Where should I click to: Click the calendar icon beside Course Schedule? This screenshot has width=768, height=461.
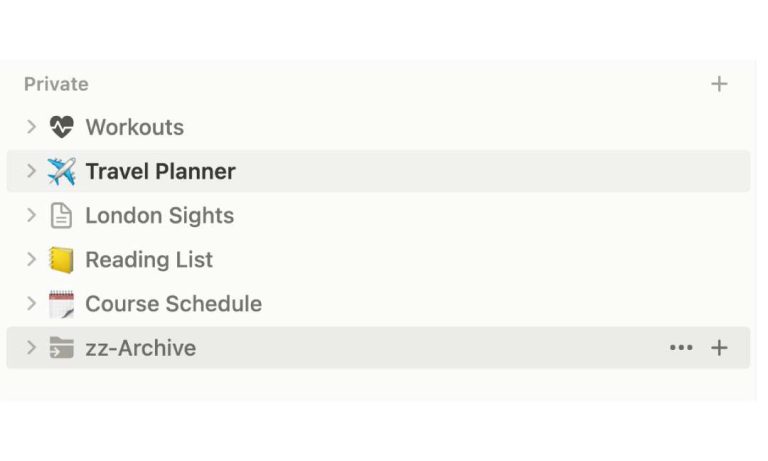click(x=61, y=304)
